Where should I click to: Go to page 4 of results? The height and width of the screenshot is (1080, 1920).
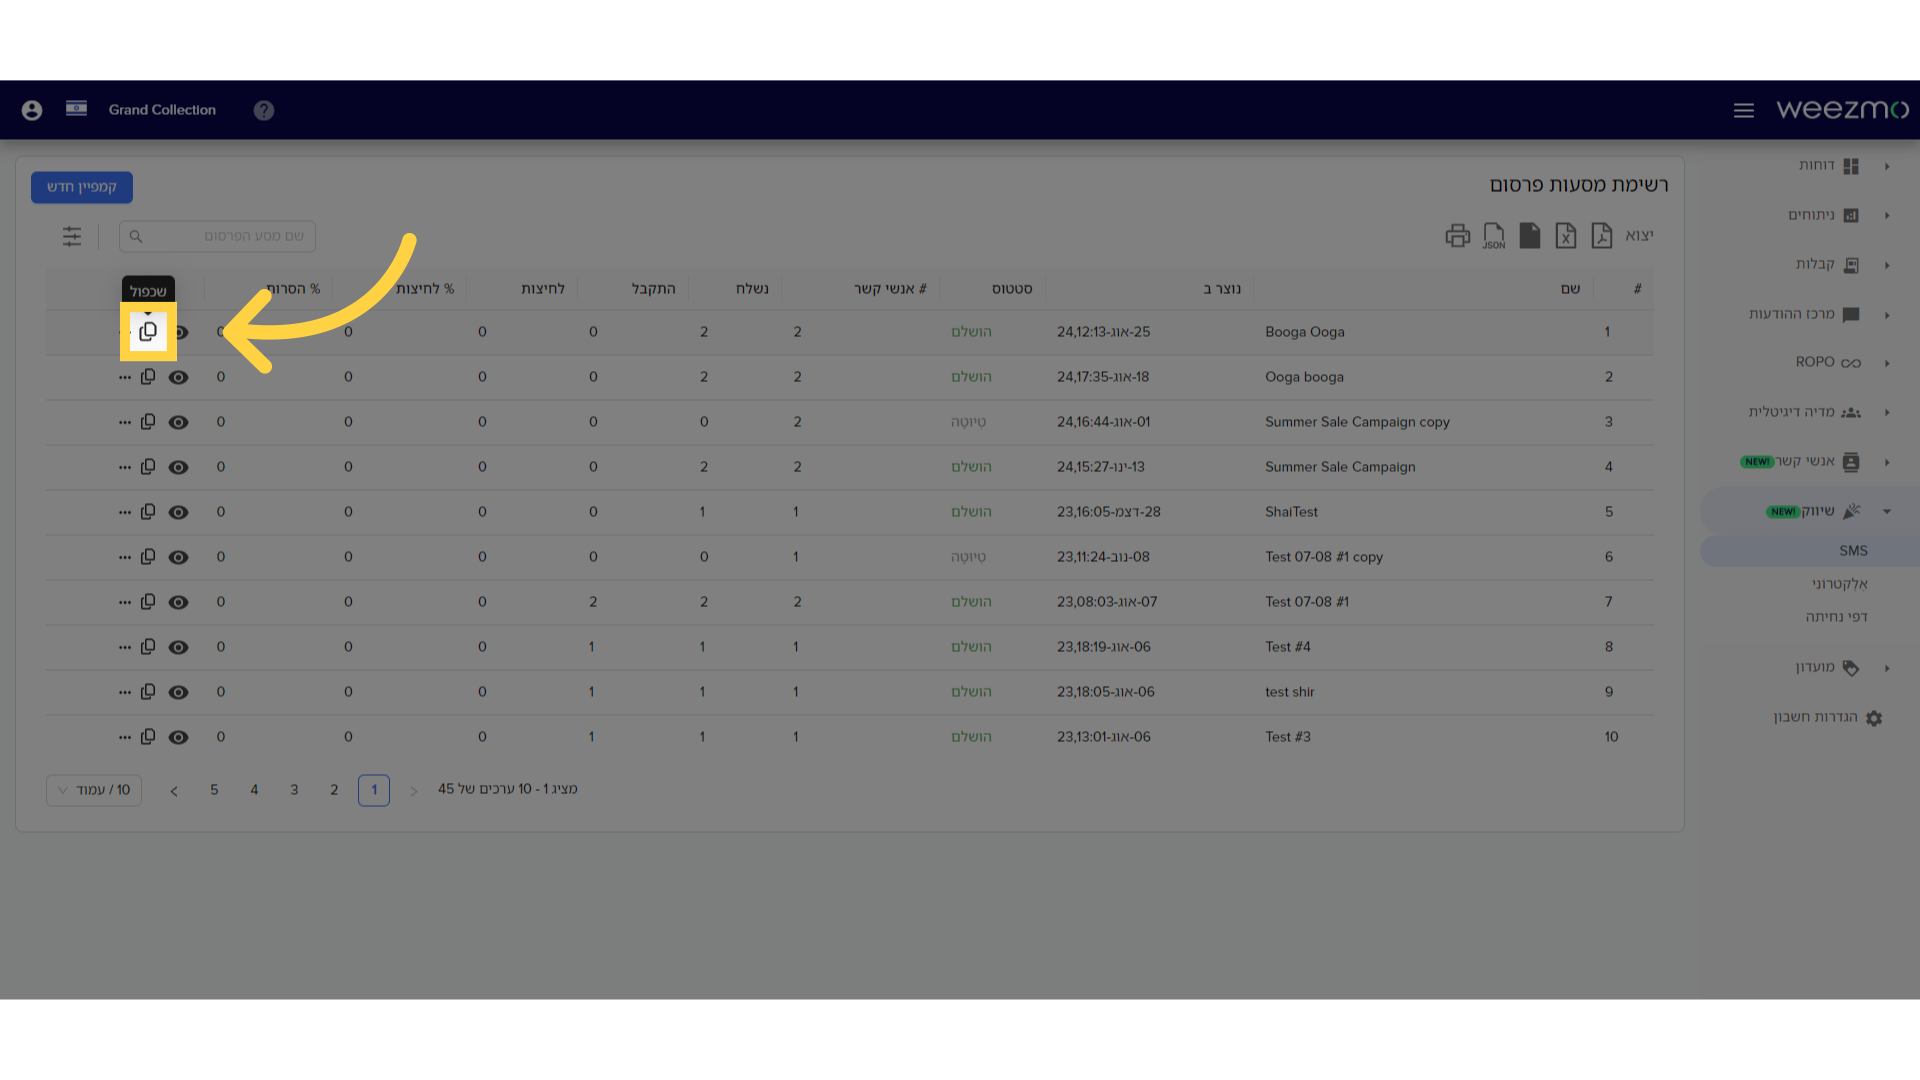(x=254, y=790)
